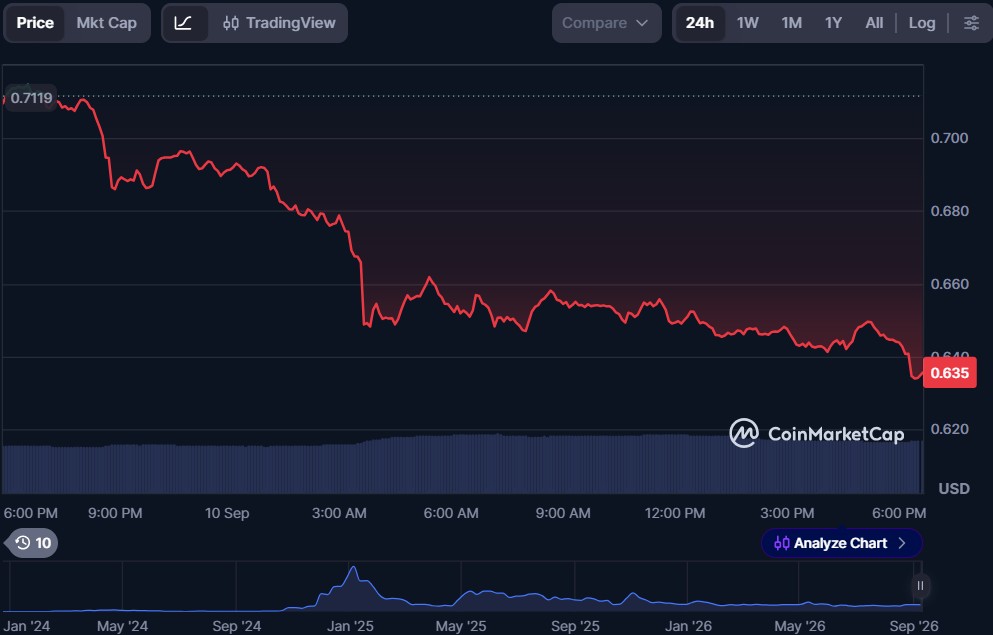Toggle the Log scale option

pyautogui.click(x=921, y=23)
